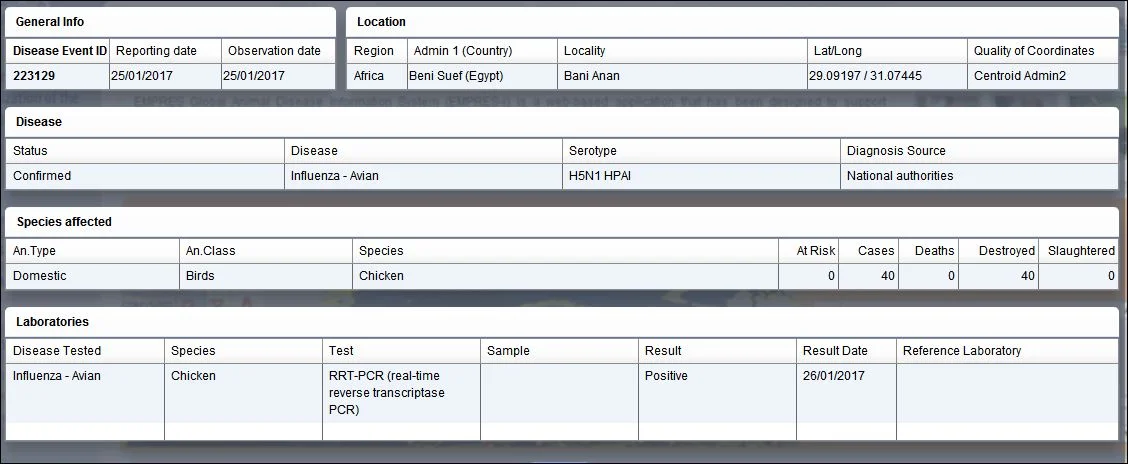Select the Chicken species cell in Species affected
This screenshot has width=1128, height=464.
pyautogui.click(x=565, y=276)
